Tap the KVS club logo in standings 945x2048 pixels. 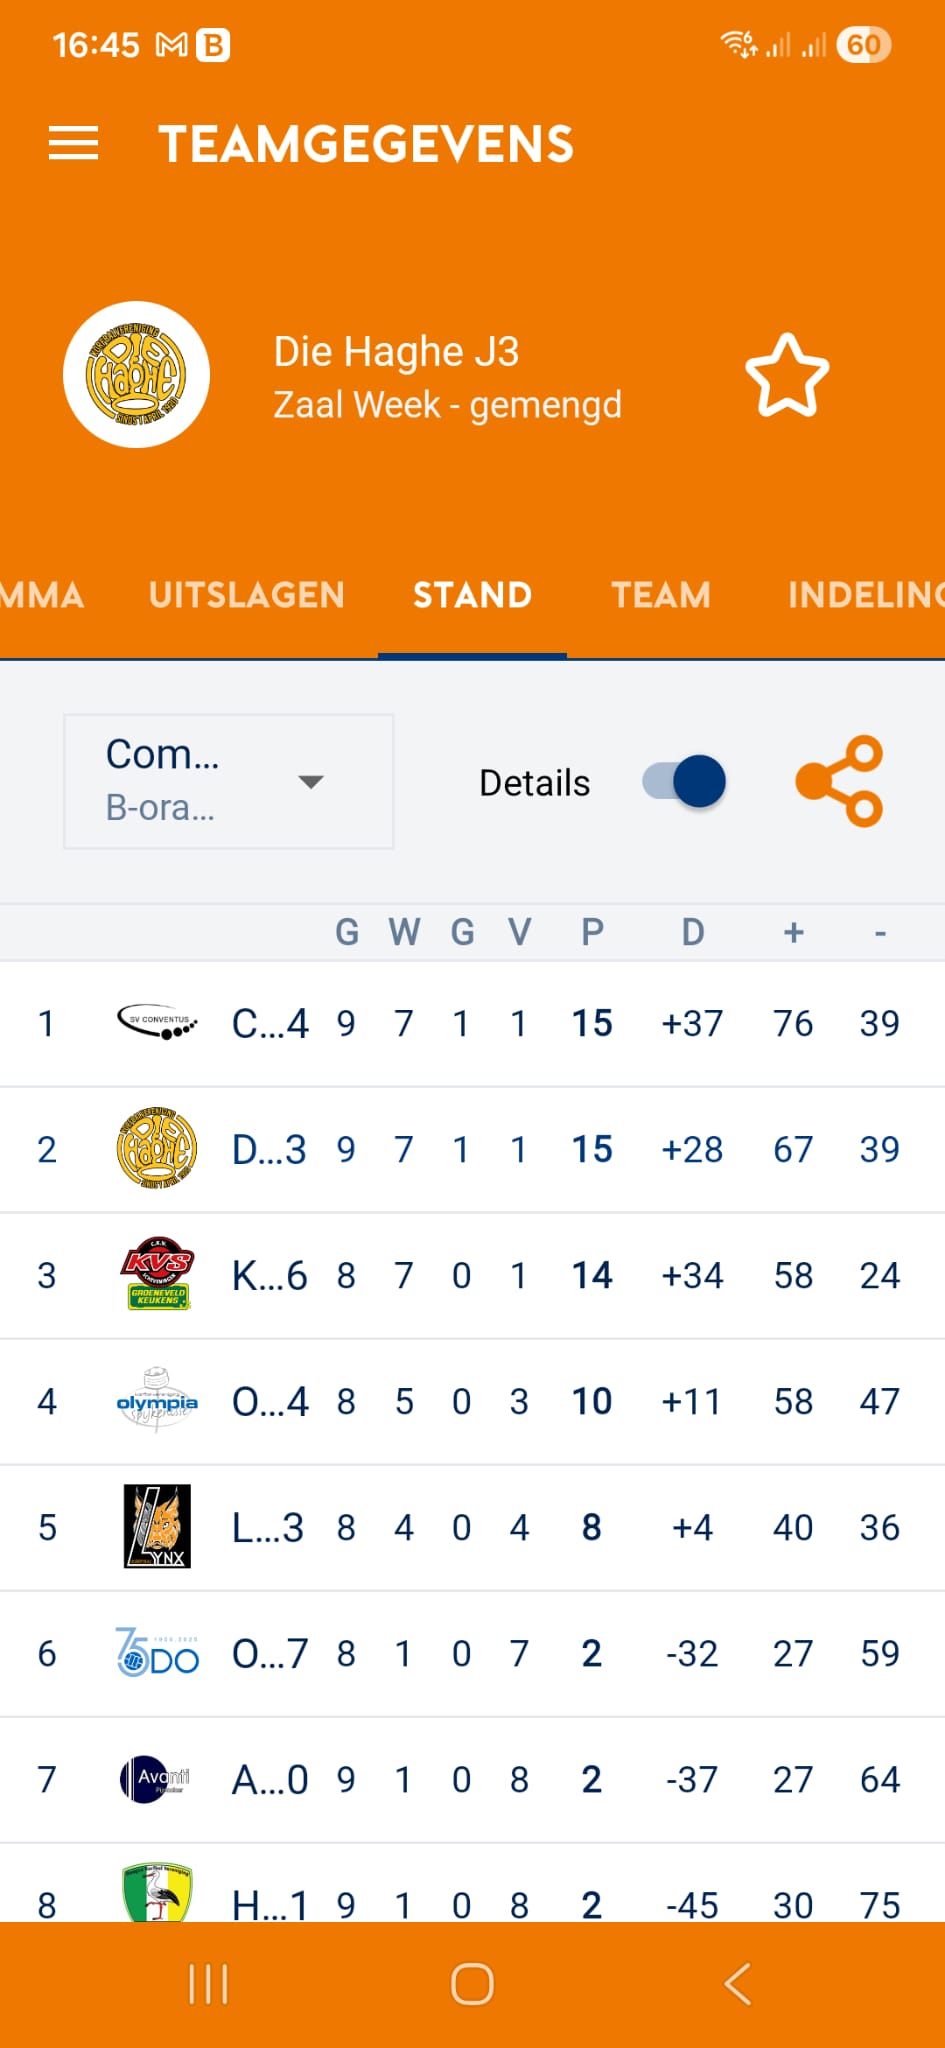pos(157,1275)
